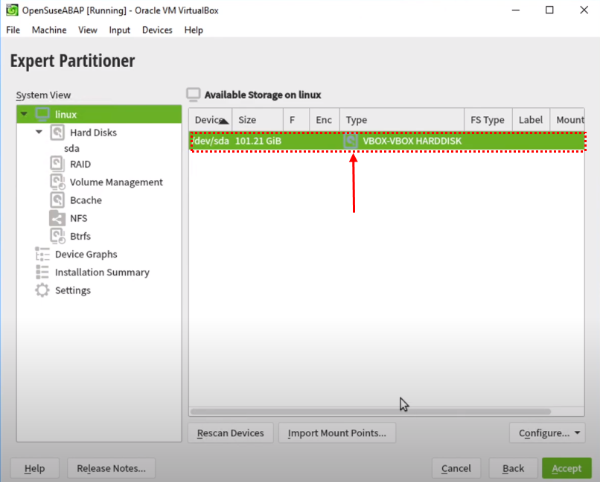The width and height of the screenshot is (600, 482).
Task: Open Settings label in tree
Action: pos(73,290)
